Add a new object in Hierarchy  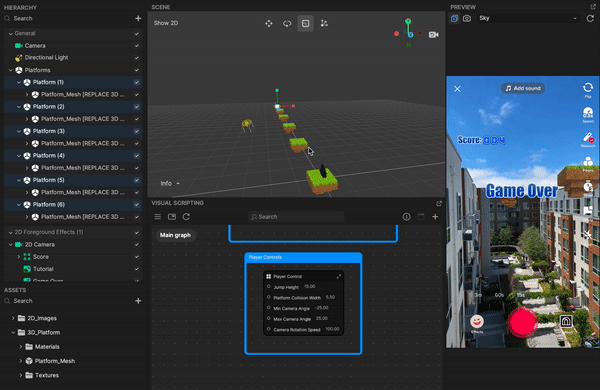pos(138,18)
